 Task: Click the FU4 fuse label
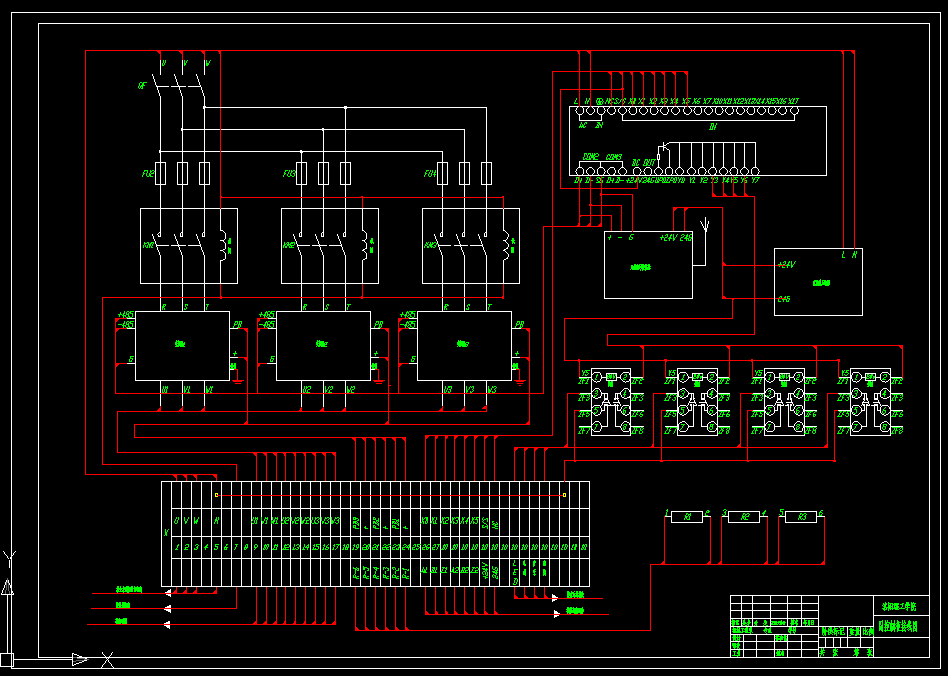pos(430,174)
